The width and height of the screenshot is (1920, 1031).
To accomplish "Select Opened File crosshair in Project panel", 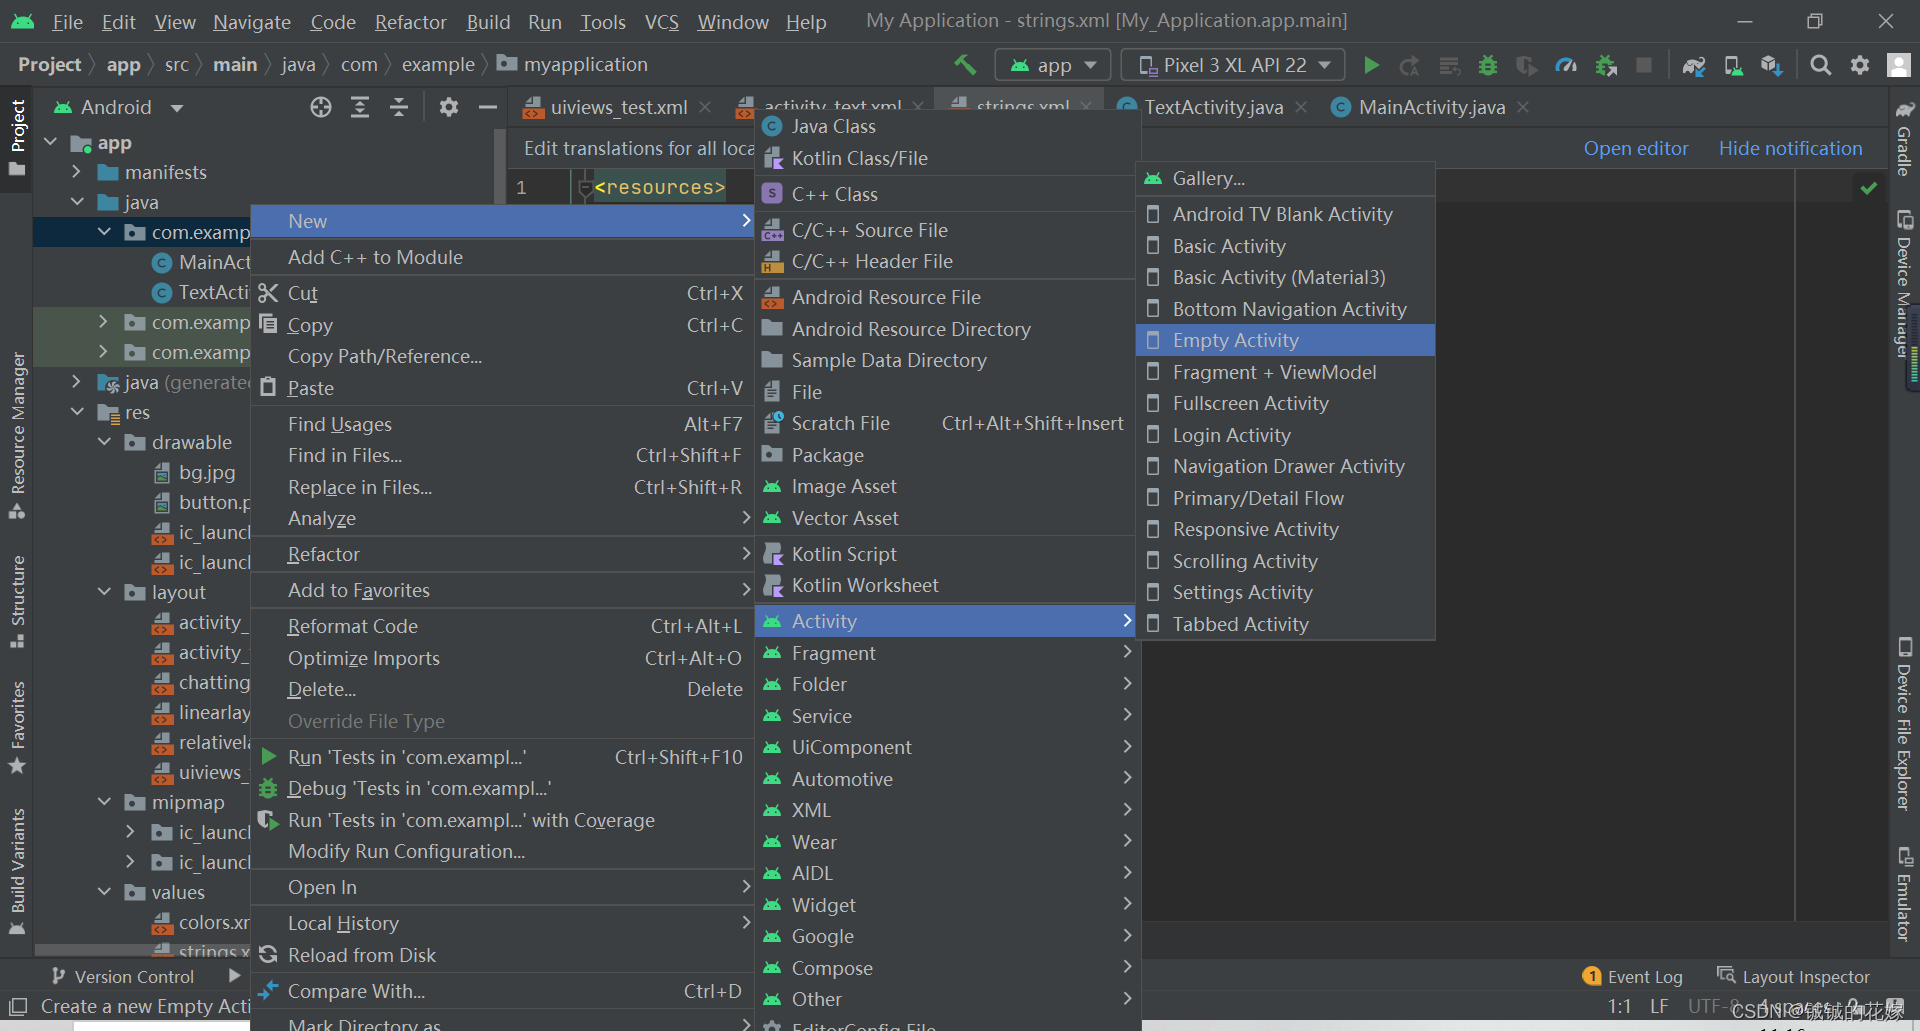I will 320,107.
